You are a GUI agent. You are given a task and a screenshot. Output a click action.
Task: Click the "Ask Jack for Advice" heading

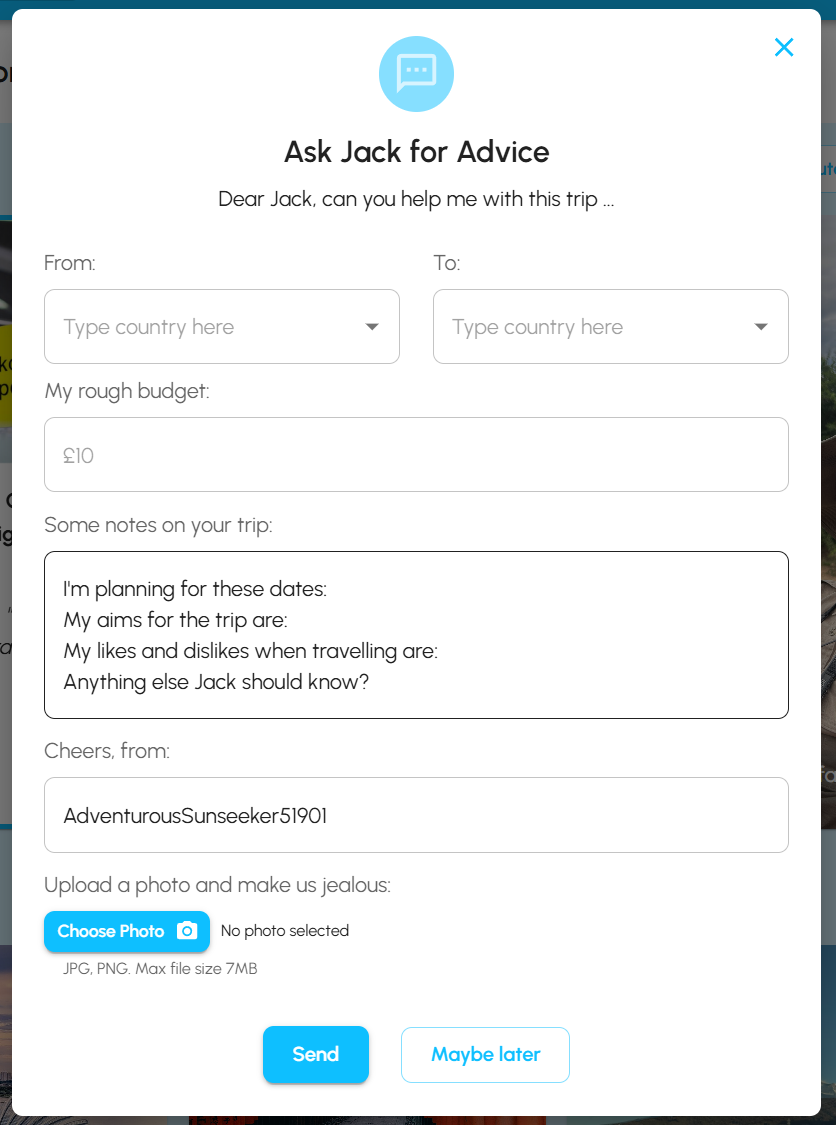[x=417, y=152]
